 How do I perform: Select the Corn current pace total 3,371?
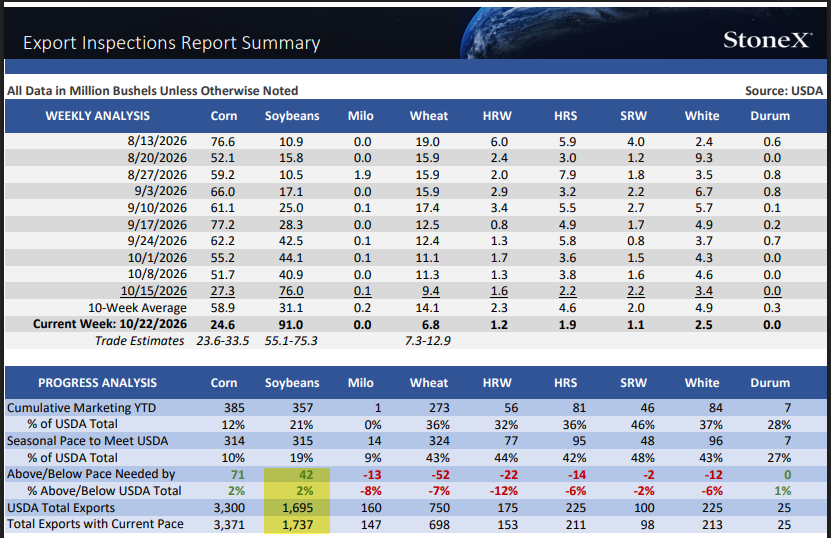coord(229,525)
